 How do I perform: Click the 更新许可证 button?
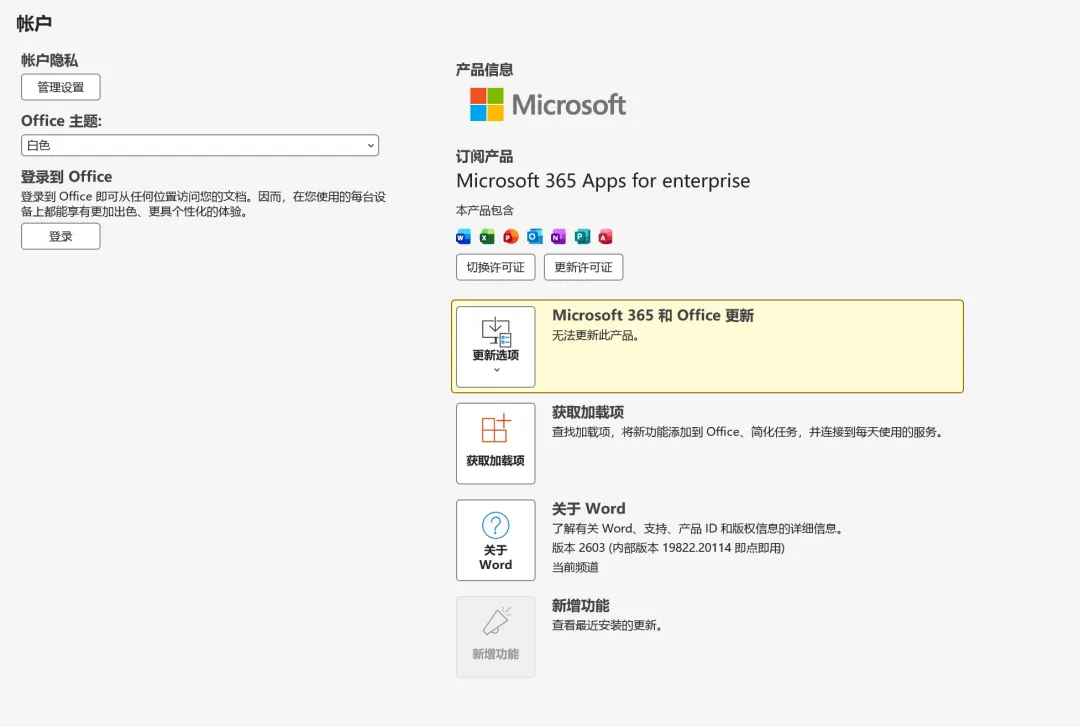point(583,267)
